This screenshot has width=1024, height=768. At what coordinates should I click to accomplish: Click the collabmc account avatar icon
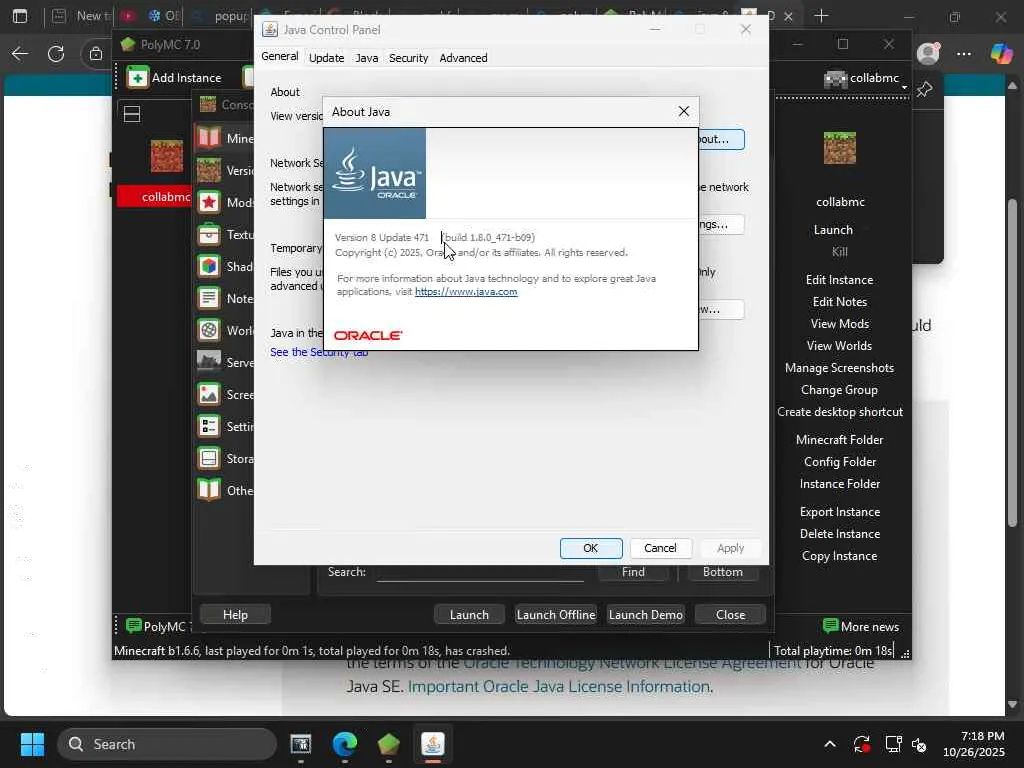pyautogui.click(x=835, y=79)
